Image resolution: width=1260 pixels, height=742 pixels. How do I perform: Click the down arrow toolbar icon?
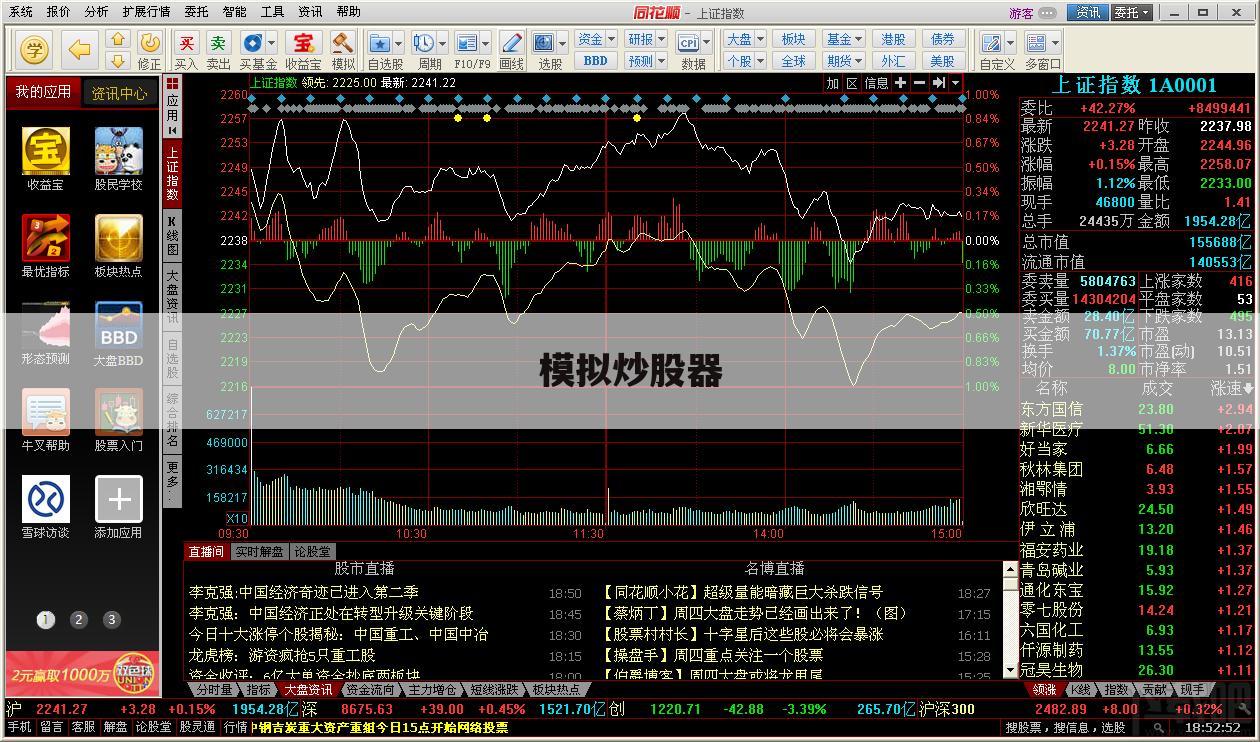point(118,60)
